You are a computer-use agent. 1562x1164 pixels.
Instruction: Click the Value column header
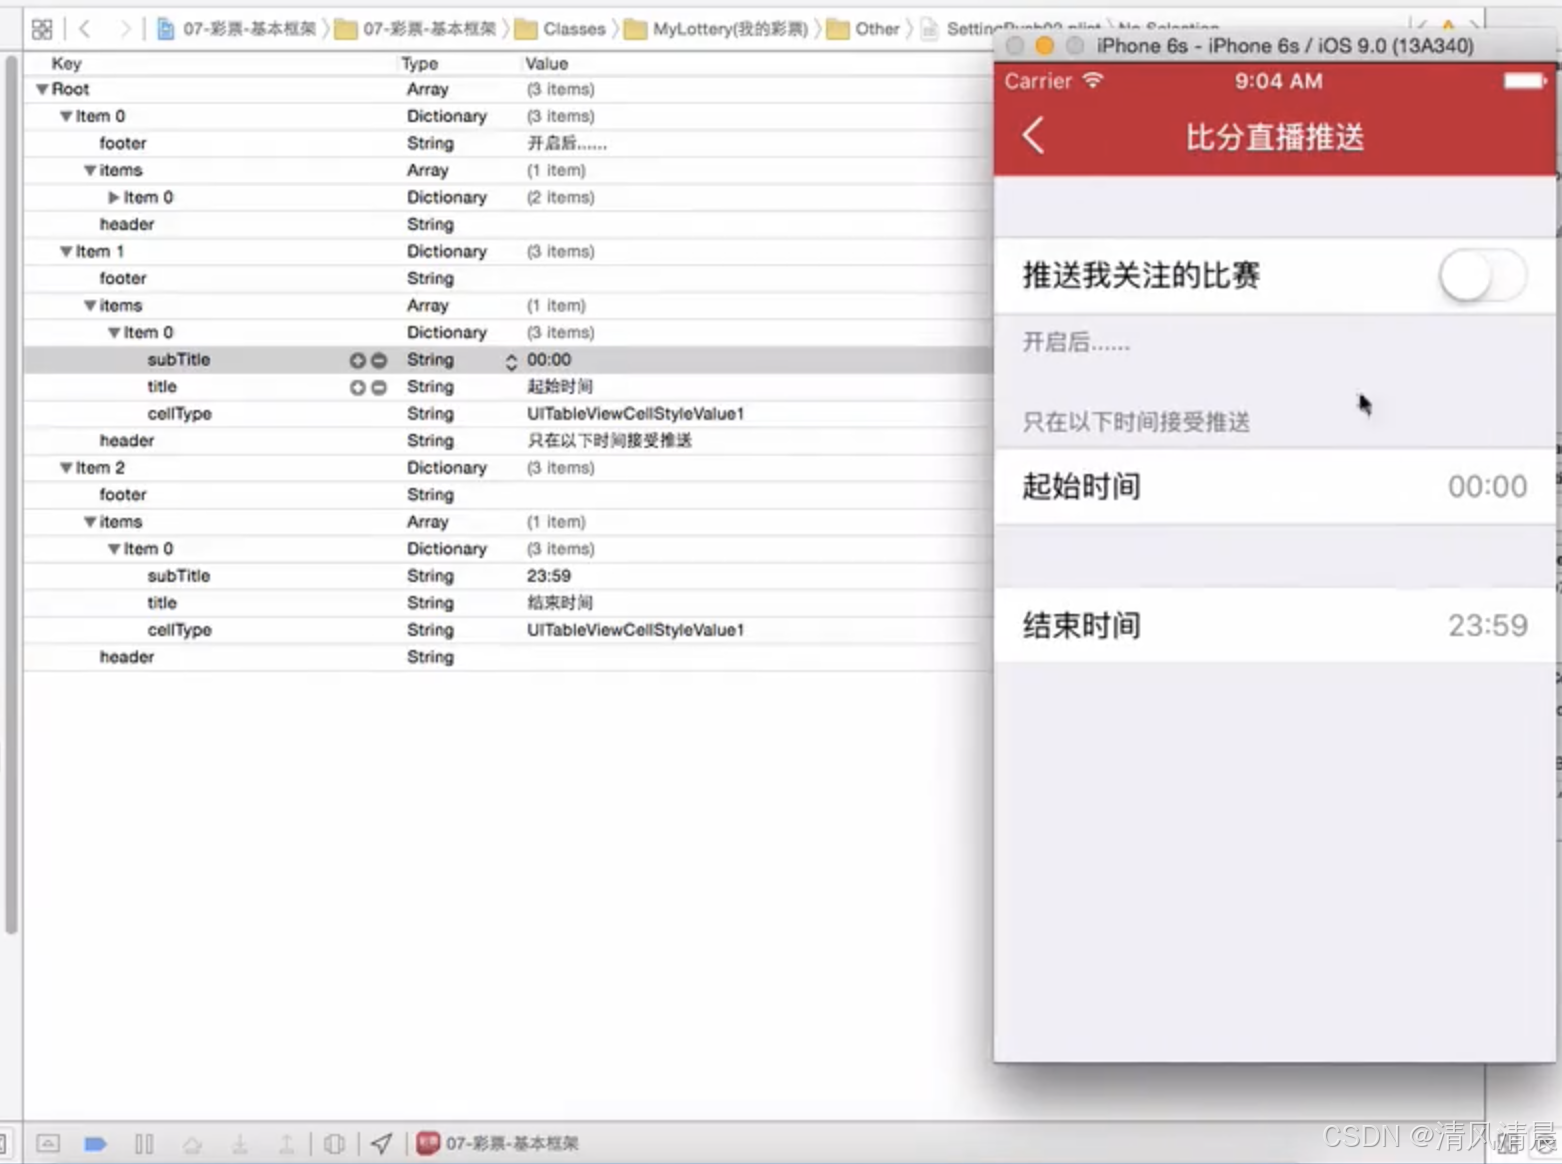pyautogui.click(x=547, y=63)
